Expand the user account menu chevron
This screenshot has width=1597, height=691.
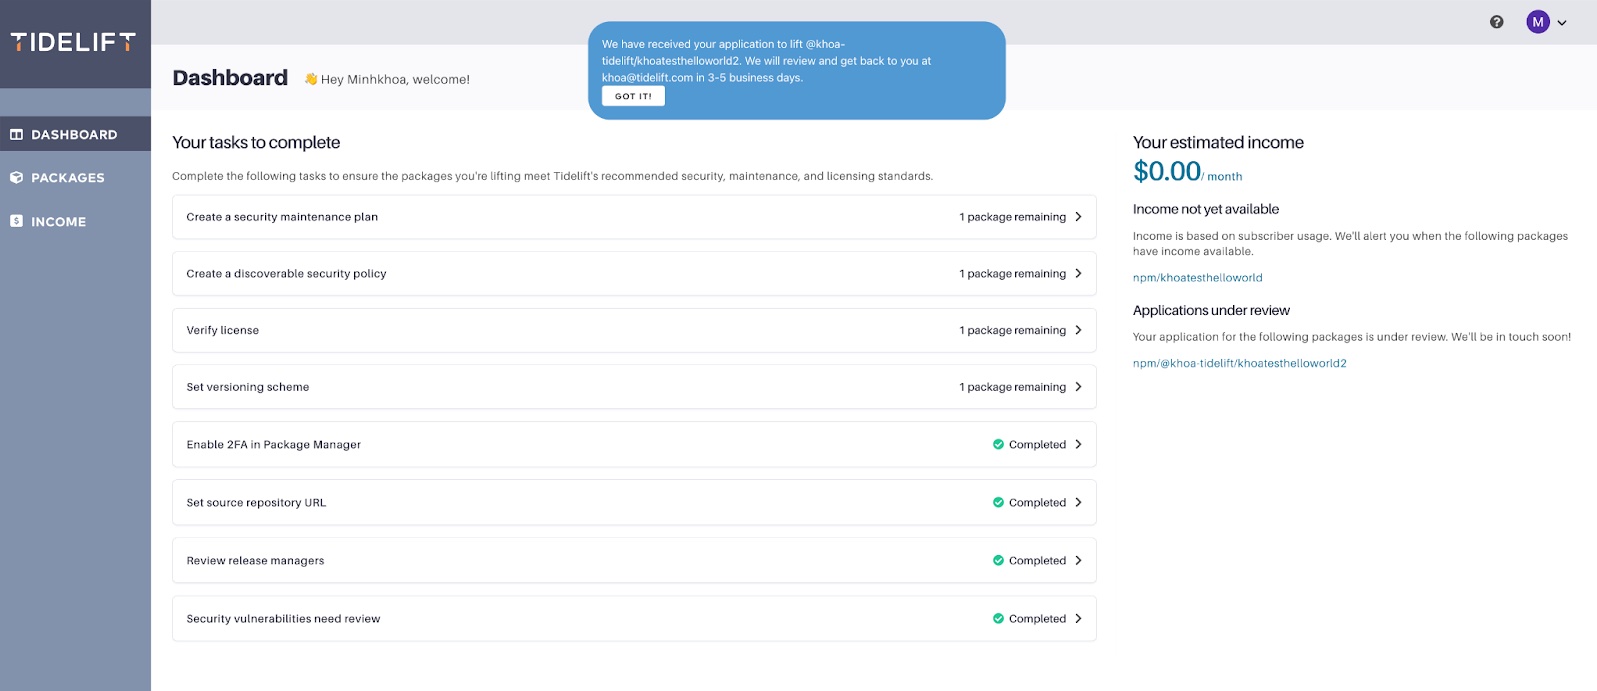click(1562, 23)
